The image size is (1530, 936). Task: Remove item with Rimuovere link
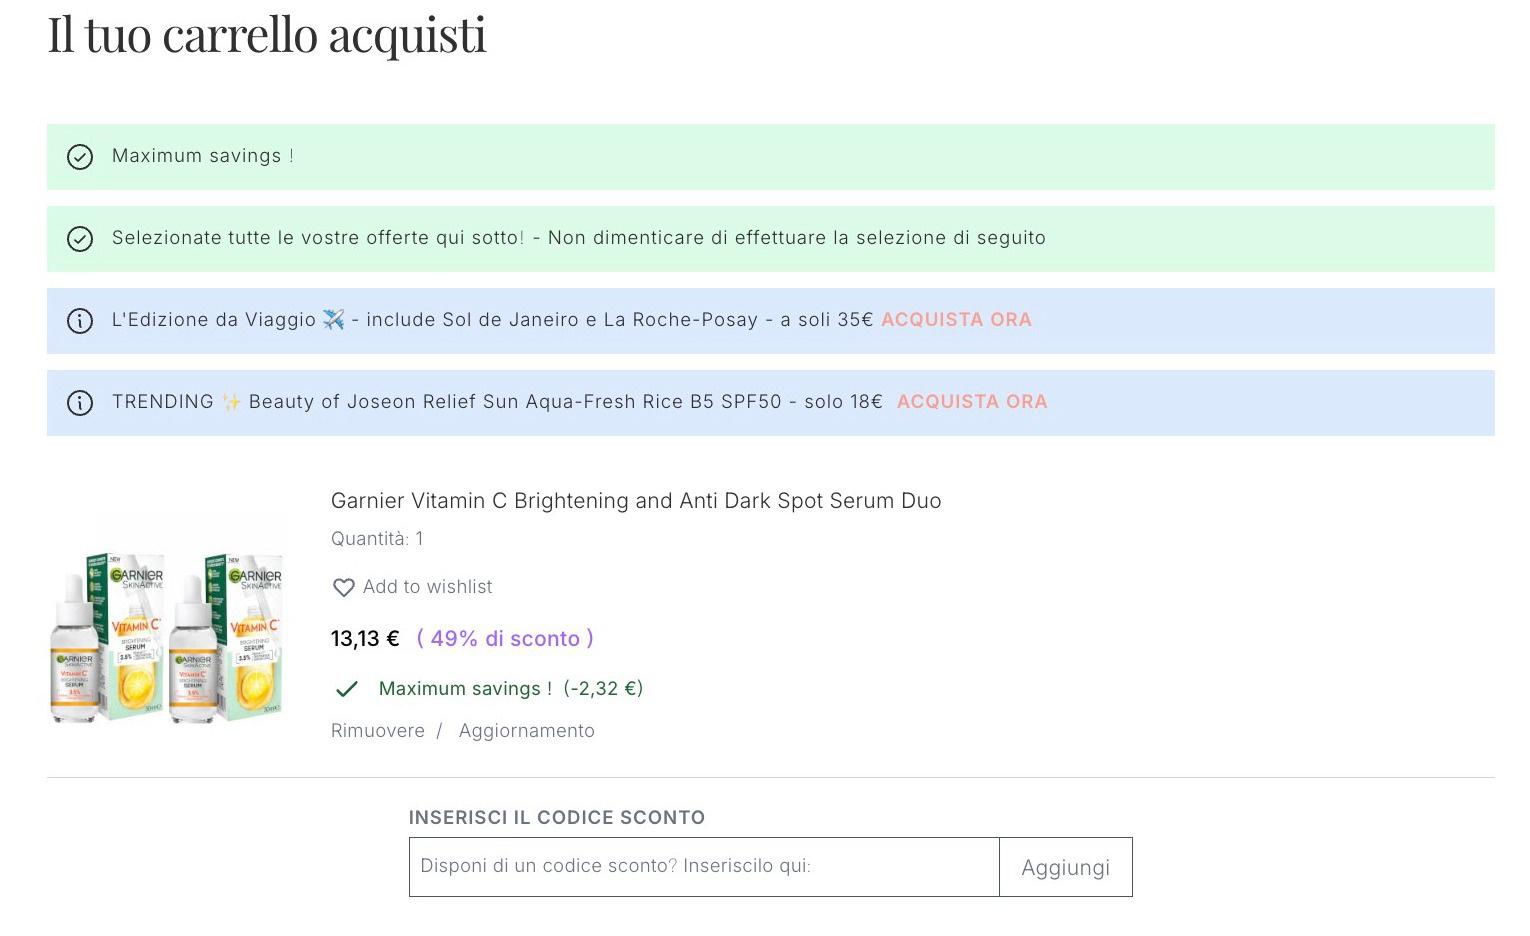(378, 731)
